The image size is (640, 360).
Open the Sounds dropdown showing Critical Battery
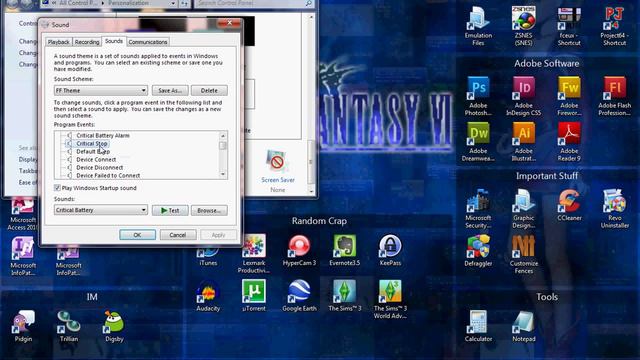(x=100, y=210)
